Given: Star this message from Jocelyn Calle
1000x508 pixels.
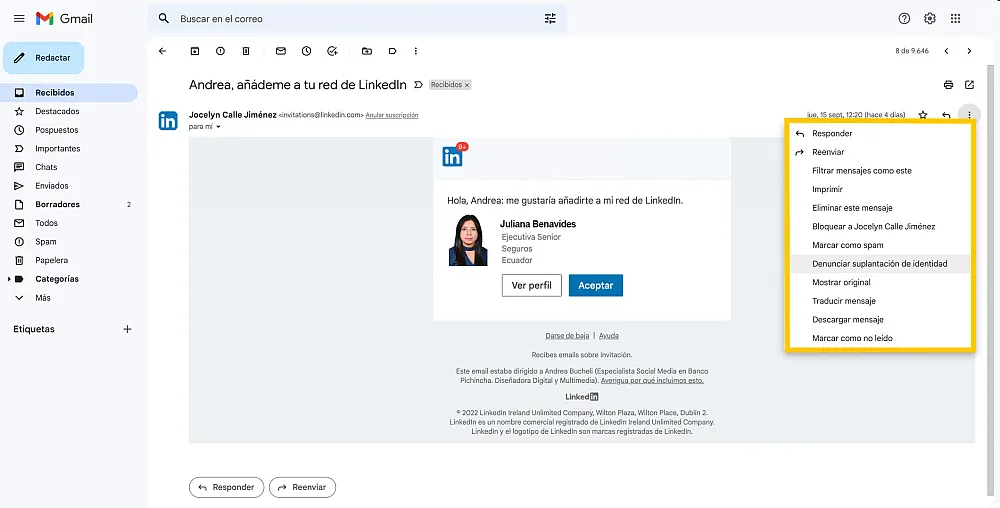Looking at the screenshot, I should click(x=923, y=115).
